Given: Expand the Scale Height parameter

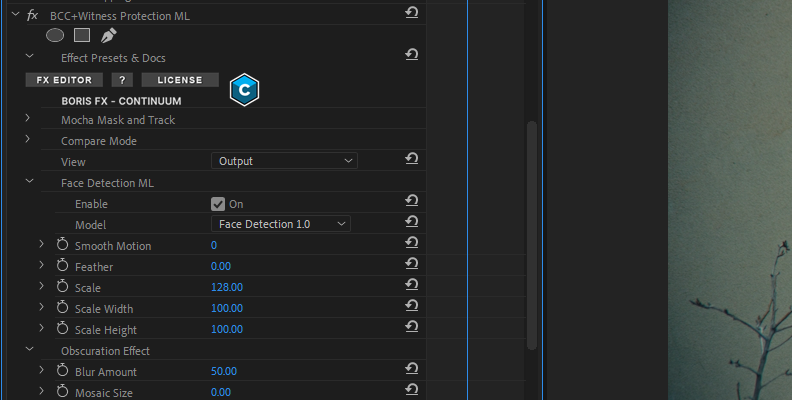Looking at the screenshot, I should point(41,328).
